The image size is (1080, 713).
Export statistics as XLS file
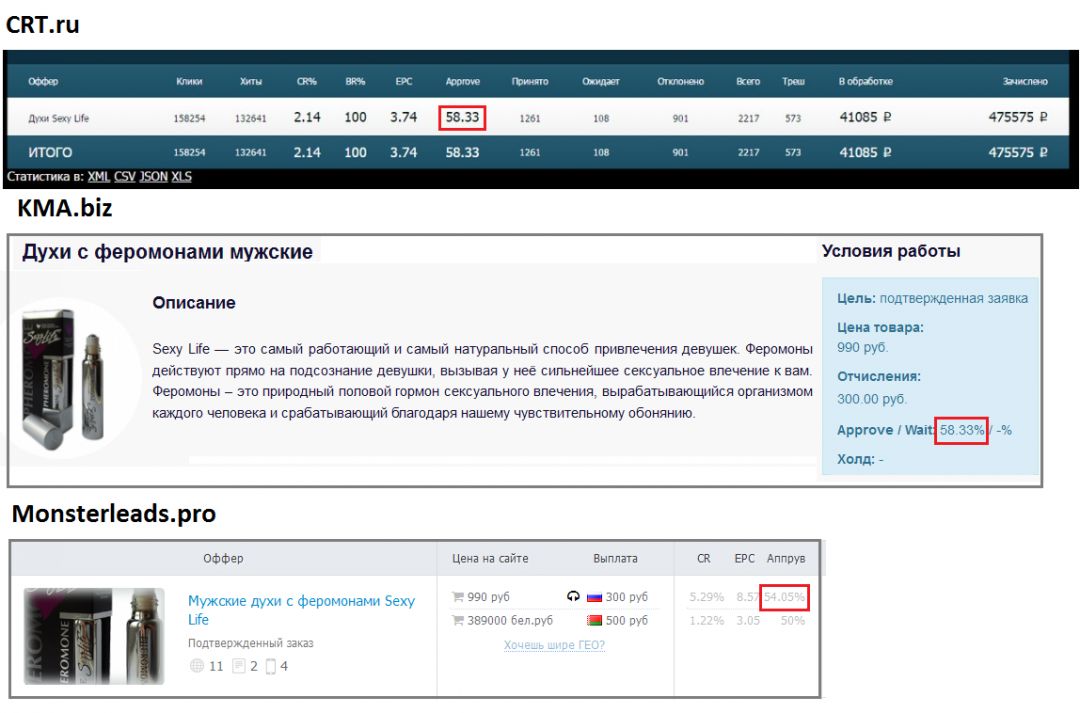click(x=181, y=176)
